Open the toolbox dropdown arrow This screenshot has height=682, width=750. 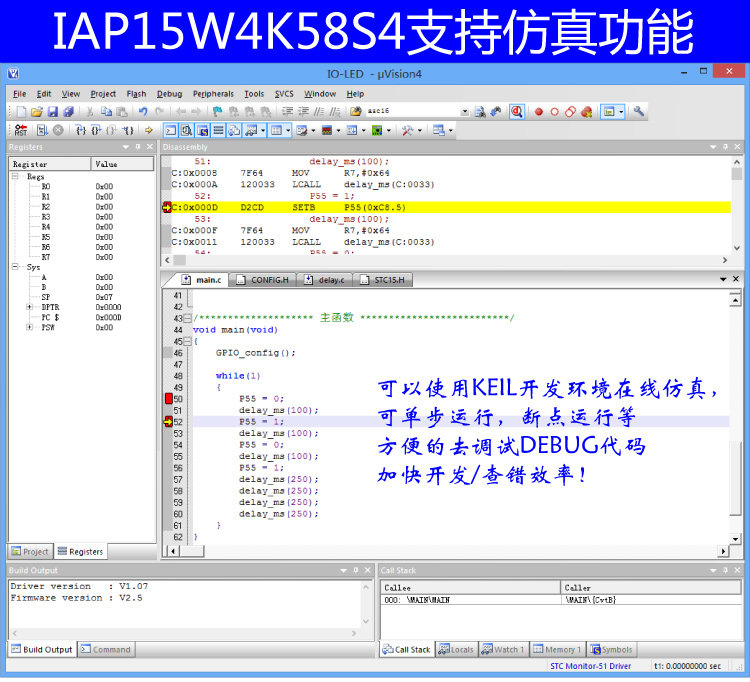point(420,131)
